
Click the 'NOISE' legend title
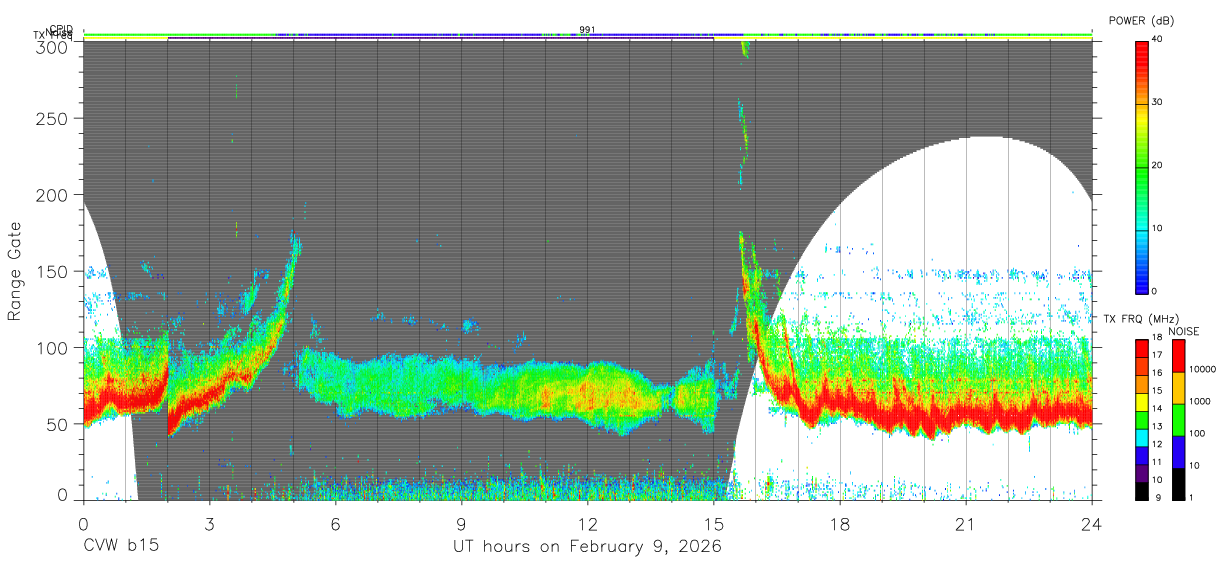point(1182,331)
